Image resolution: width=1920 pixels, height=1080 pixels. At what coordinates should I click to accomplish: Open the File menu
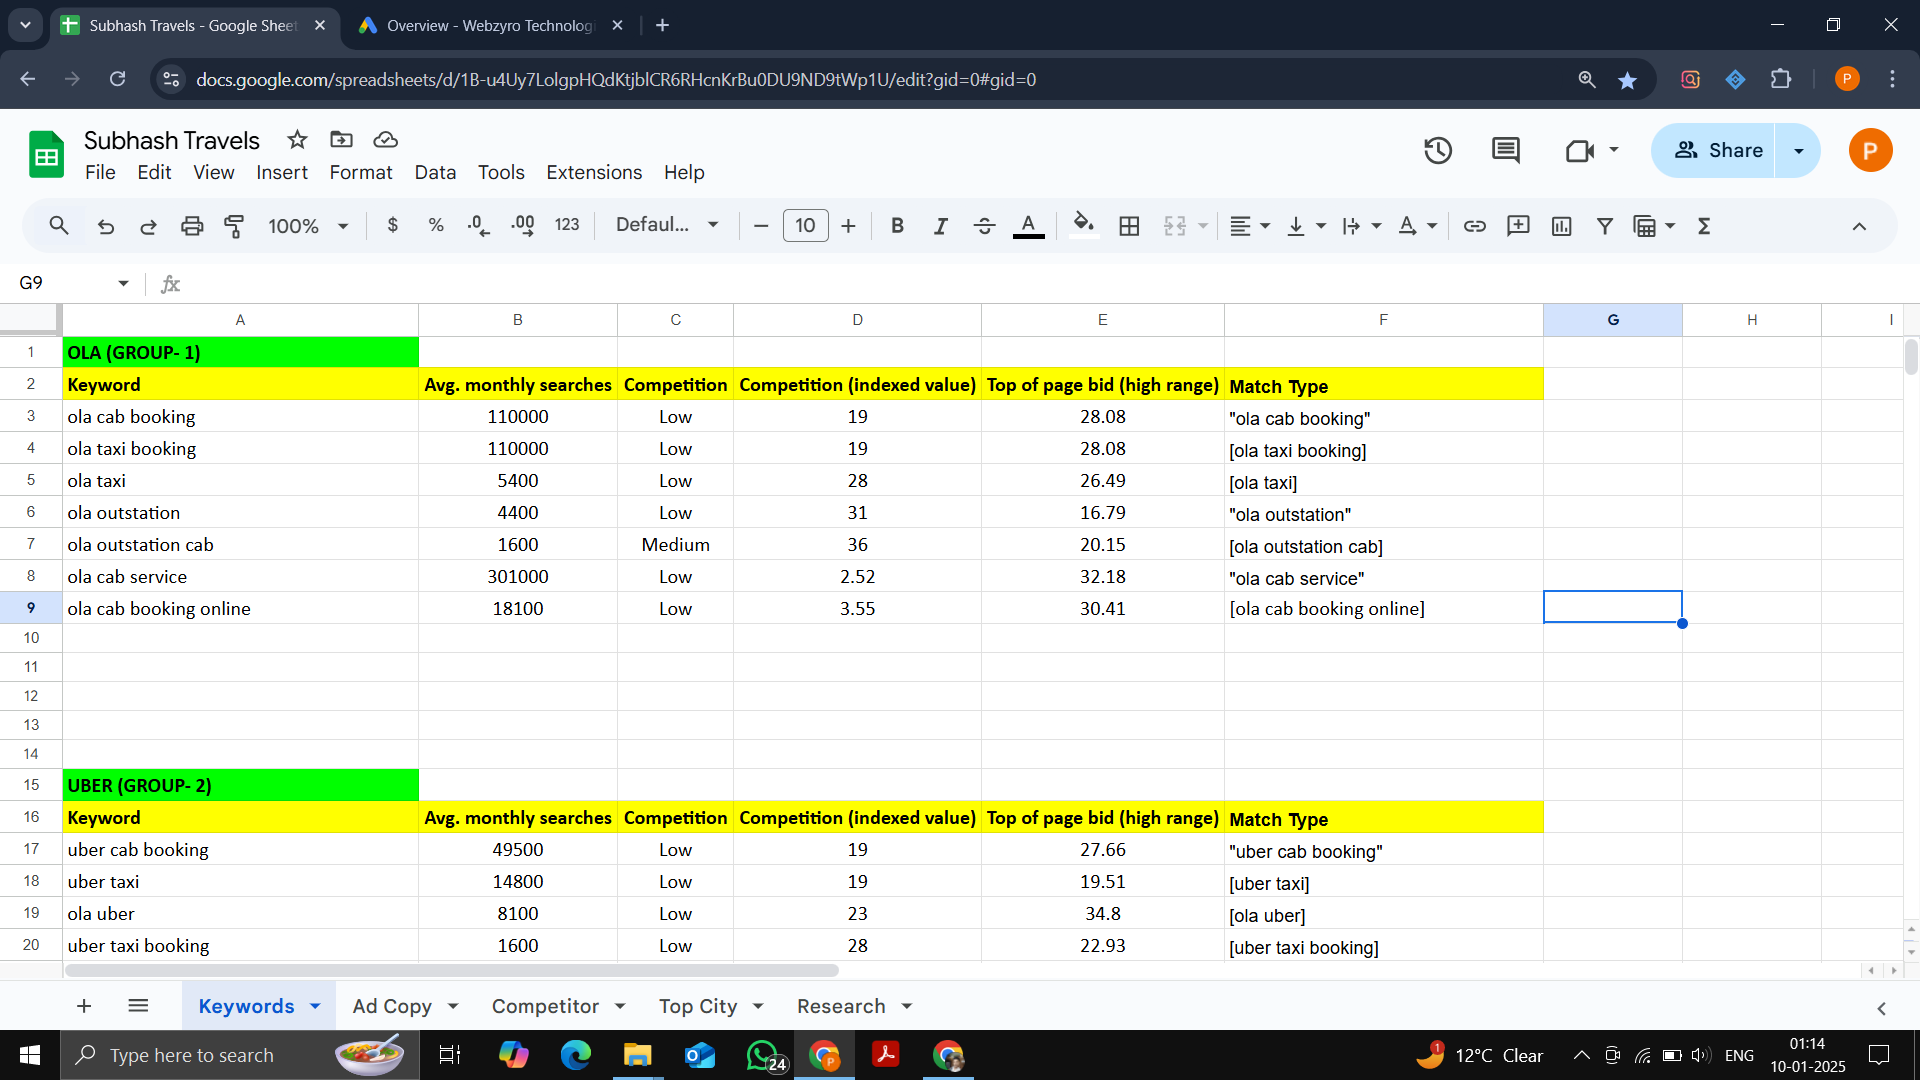100,172
